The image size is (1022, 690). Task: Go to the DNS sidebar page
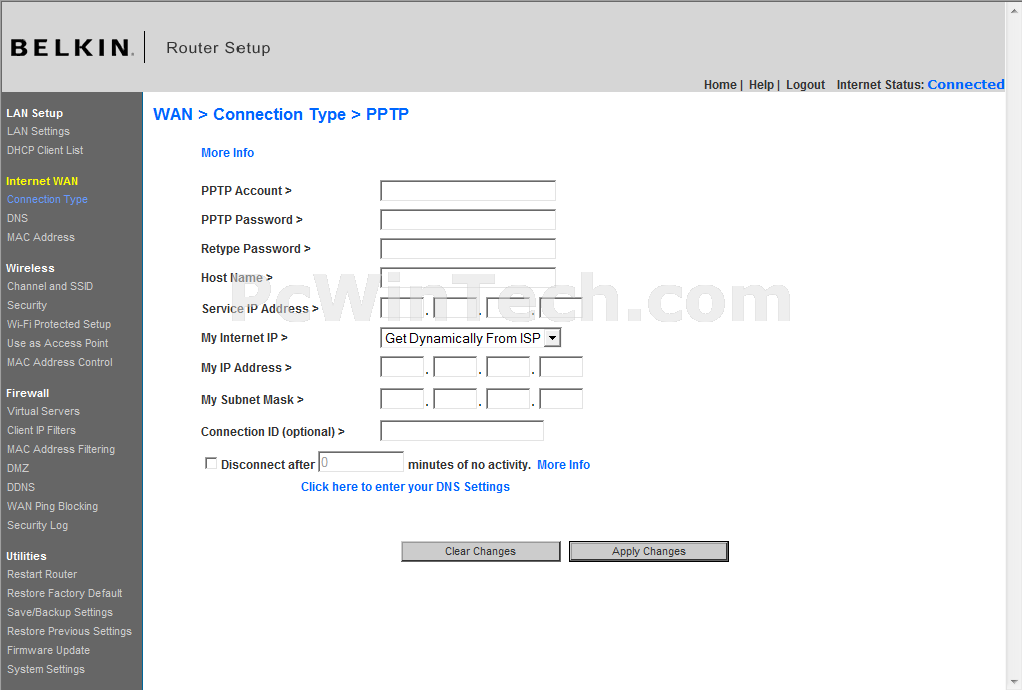(x=18, y=218)
